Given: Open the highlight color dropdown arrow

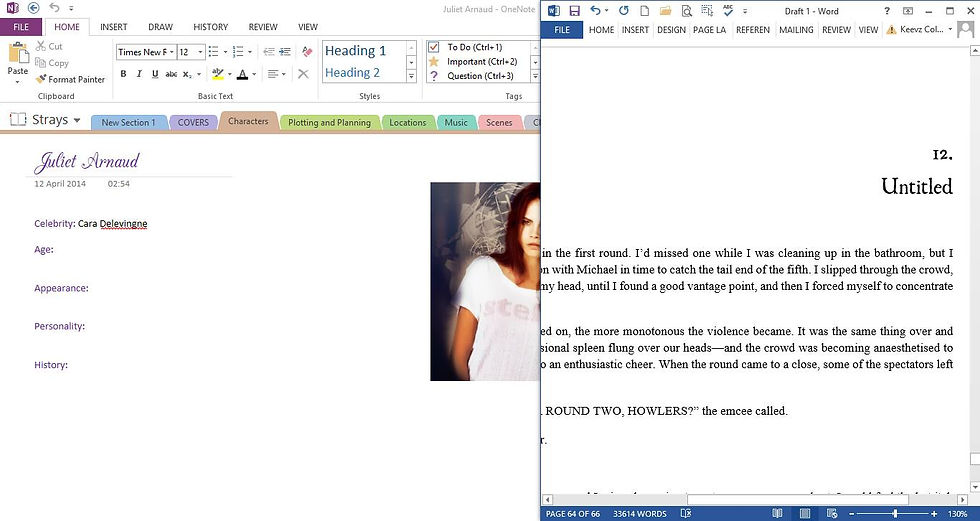Looking at the screenshot, I should (229, 74).
